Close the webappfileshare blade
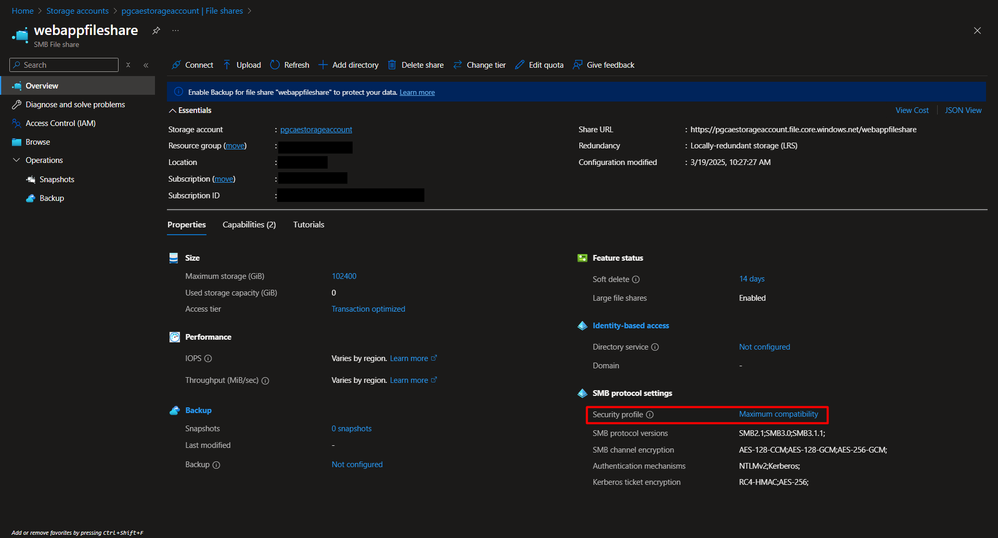Image resolution: width=998 pixels, height=538 pixels. (x=977, y=31)
